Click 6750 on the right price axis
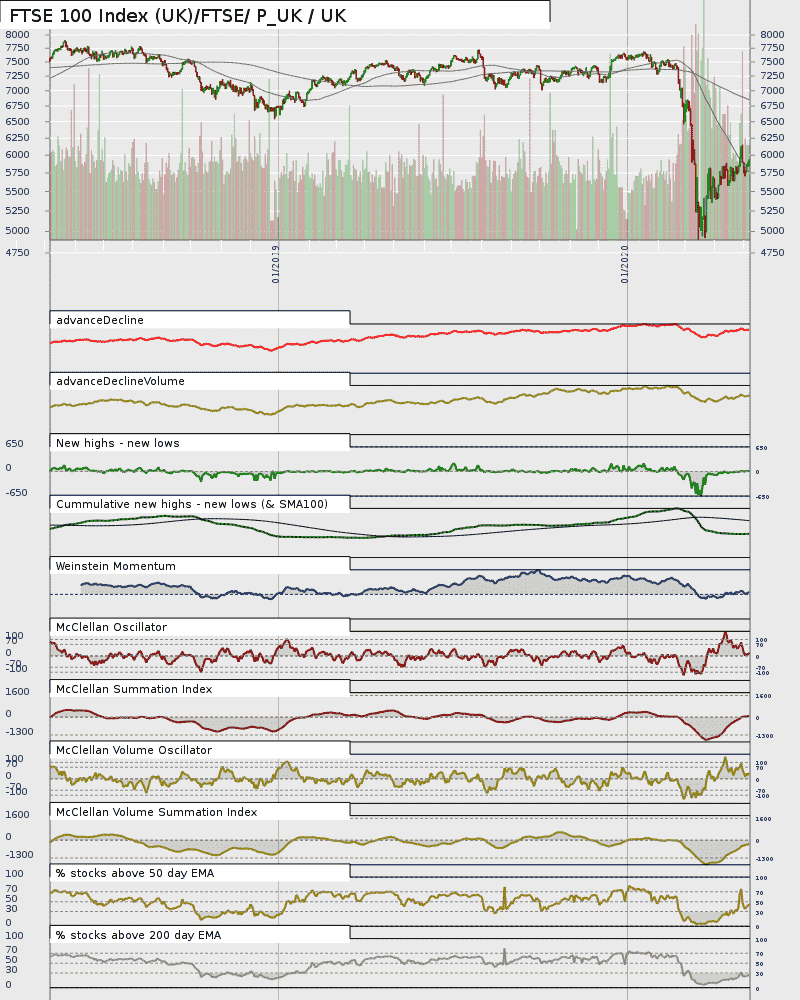This screenshot has width=800, height=1000. 772,106
